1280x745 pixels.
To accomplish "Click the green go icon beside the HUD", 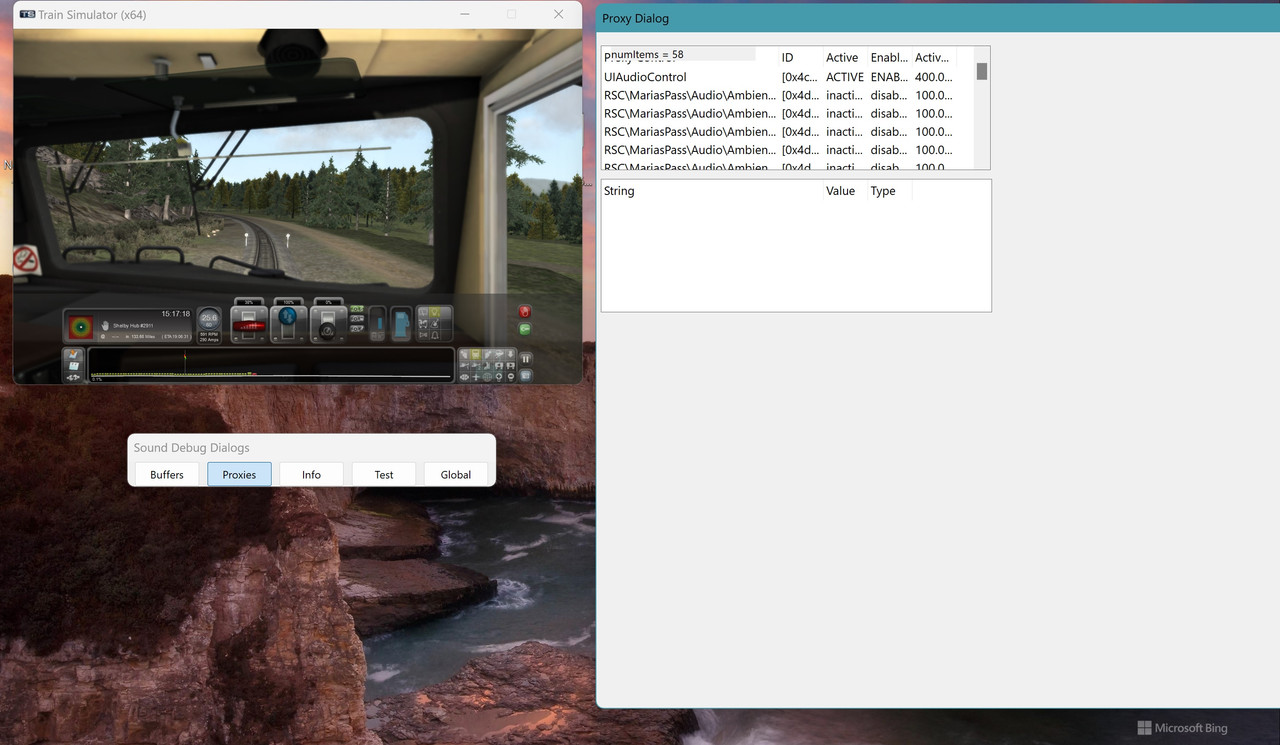I will click(527, 329).
